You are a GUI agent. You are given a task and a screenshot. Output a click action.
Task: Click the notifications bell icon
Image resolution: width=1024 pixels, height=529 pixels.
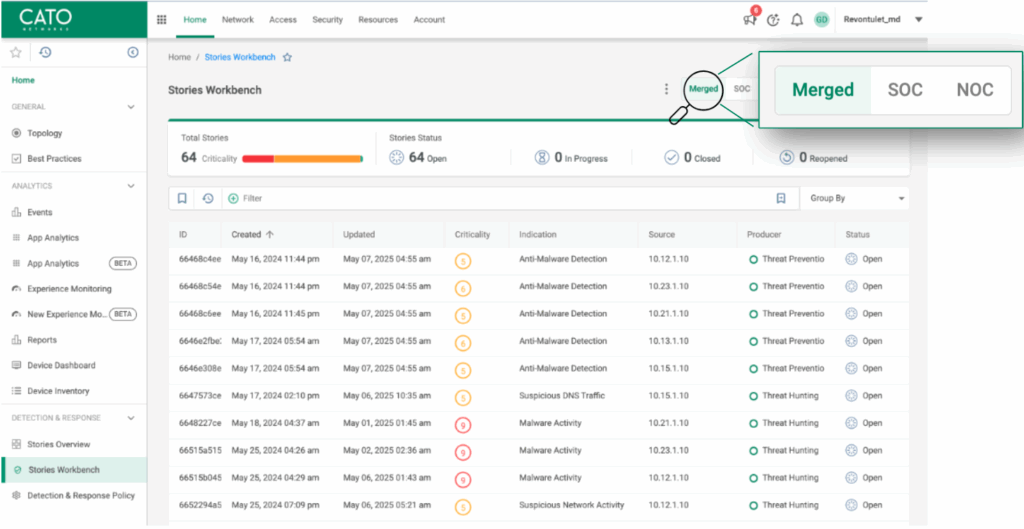(797, 19)
